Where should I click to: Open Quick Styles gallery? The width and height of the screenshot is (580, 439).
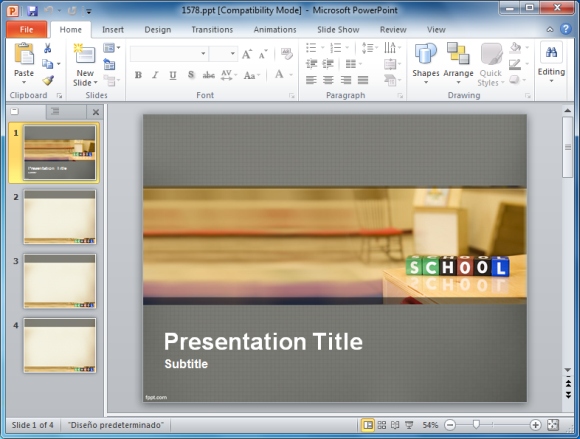pyautogui.click(x=490, y=64)
